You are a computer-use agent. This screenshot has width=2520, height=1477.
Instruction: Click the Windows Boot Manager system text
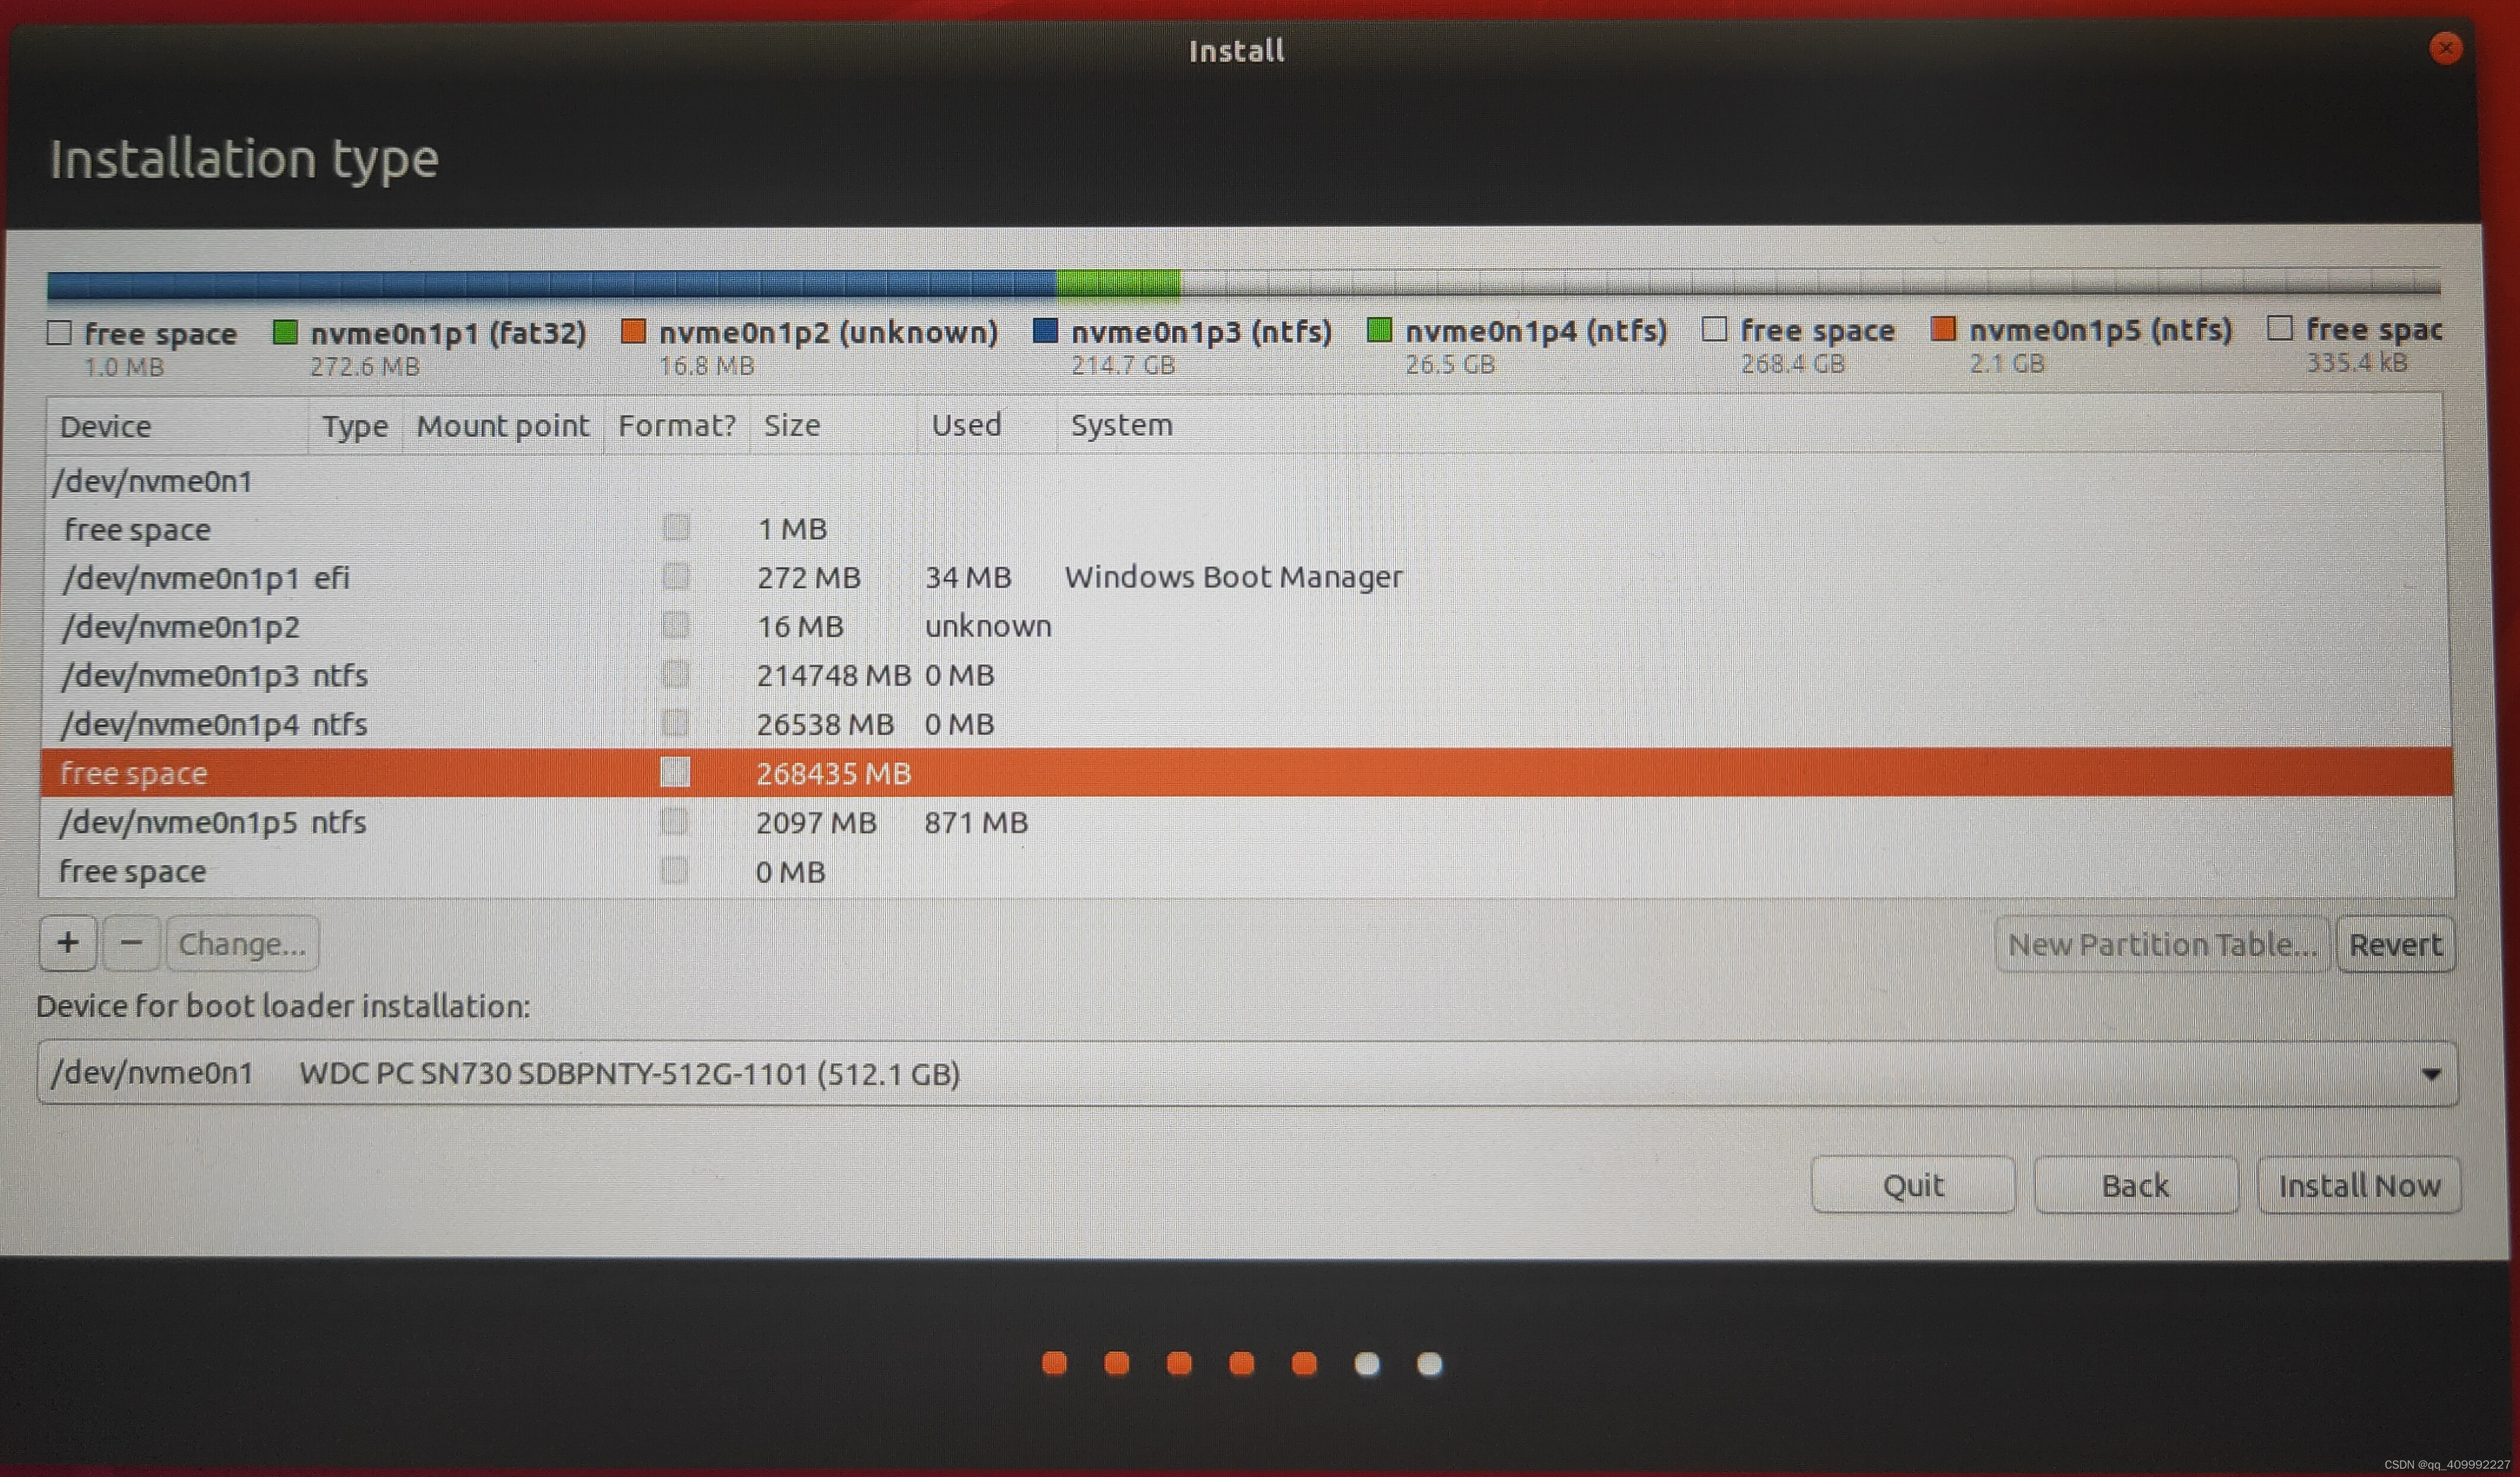tap(1233, 576)
